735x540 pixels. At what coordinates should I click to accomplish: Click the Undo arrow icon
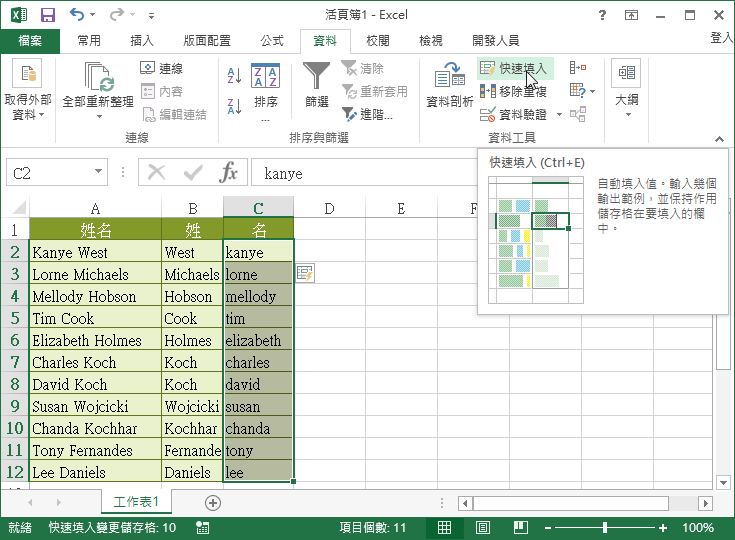[x=77, y=15]
